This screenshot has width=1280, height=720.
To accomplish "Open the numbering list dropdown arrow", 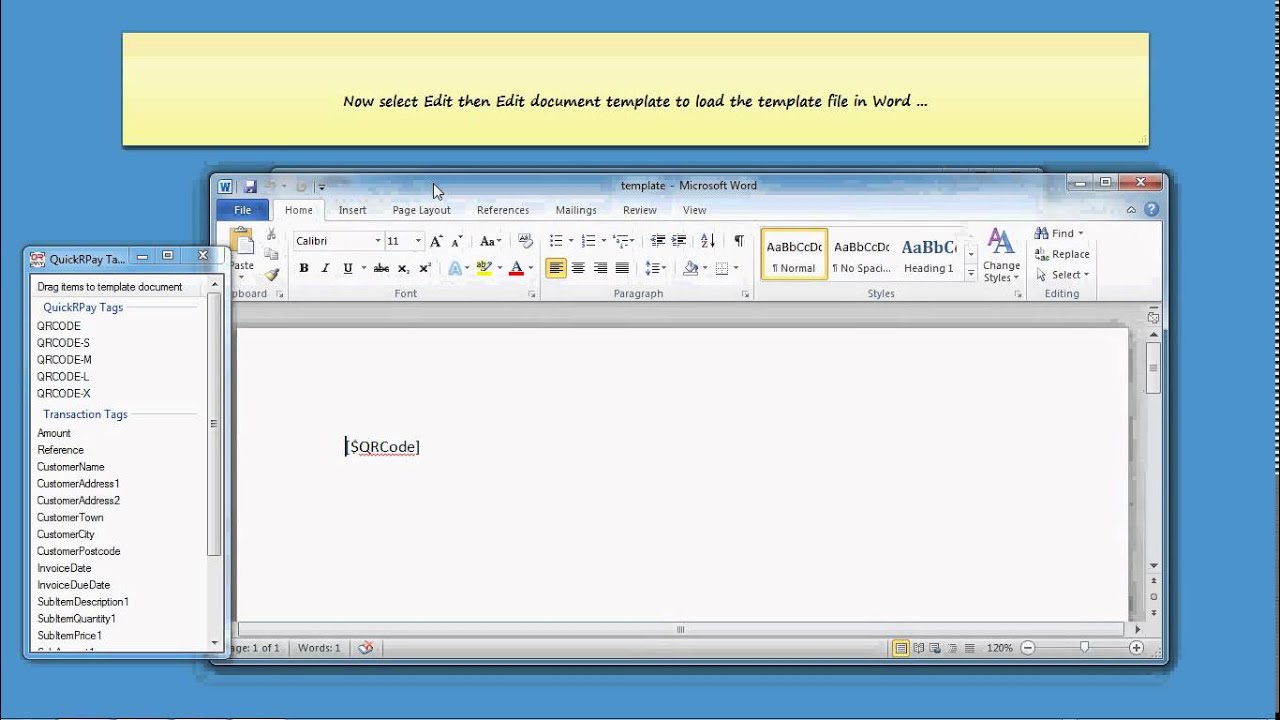I will click(603, 241).
